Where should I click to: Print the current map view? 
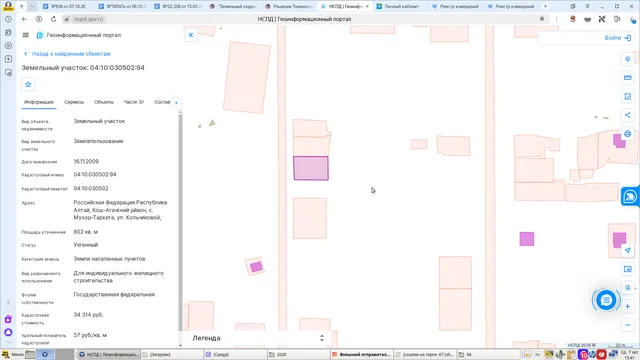(x=628, y=134)
